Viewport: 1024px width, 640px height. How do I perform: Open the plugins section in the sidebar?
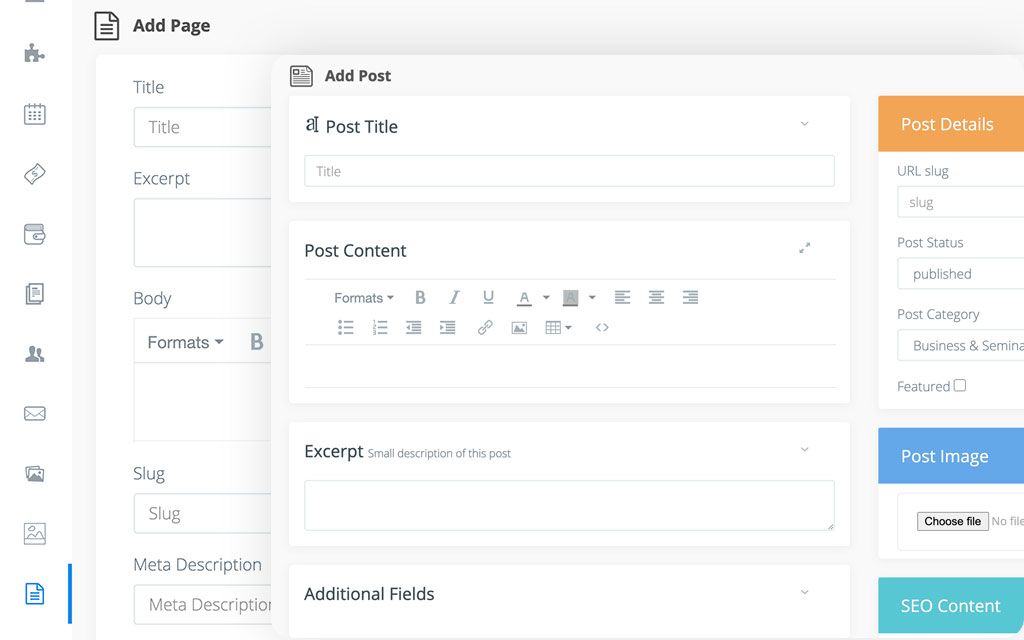34,54
